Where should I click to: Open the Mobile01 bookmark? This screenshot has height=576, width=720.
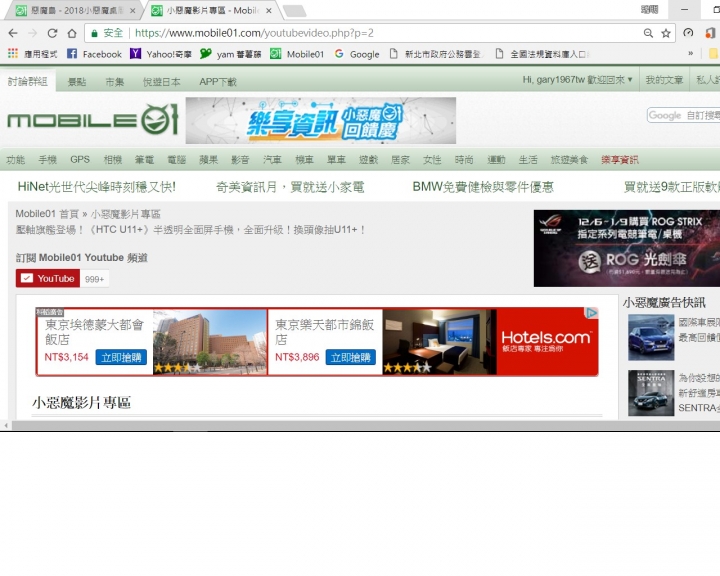(297, 54)
